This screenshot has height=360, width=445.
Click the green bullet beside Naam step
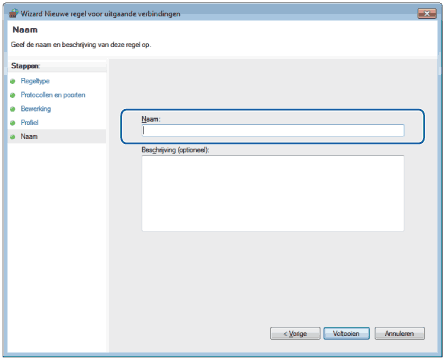[x=13, y=137]
